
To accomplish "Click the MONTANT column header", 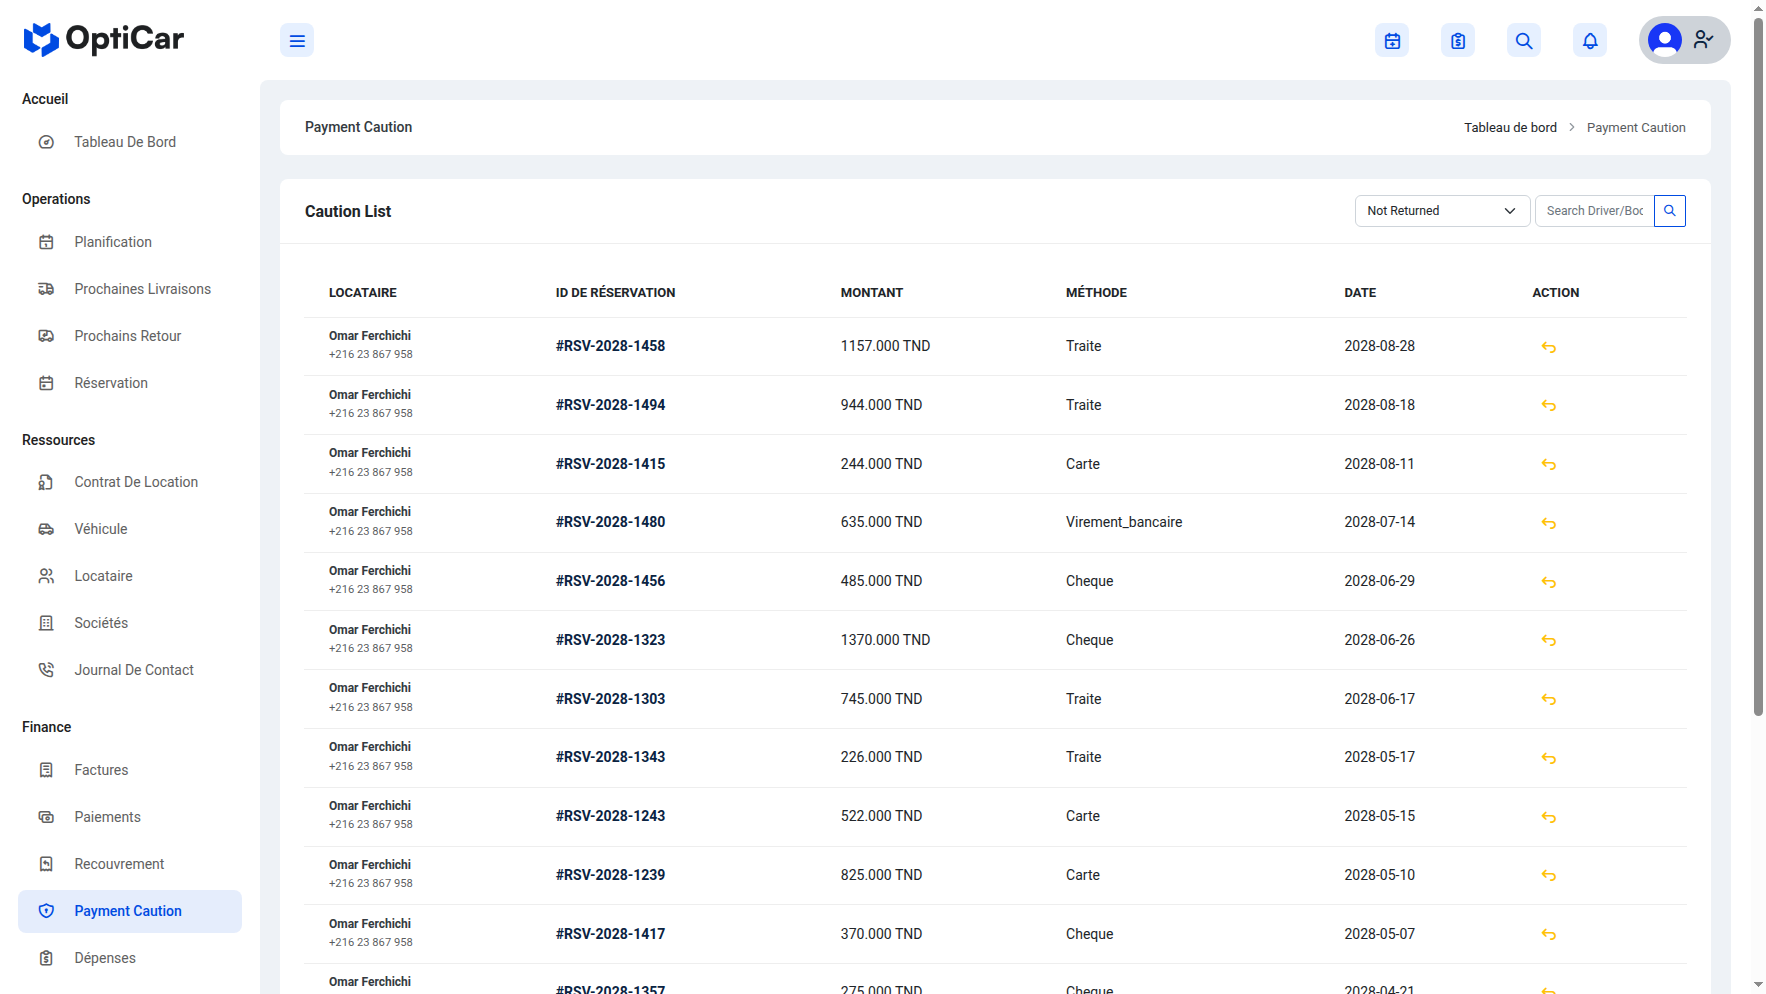I will click(x=871, y=293).
